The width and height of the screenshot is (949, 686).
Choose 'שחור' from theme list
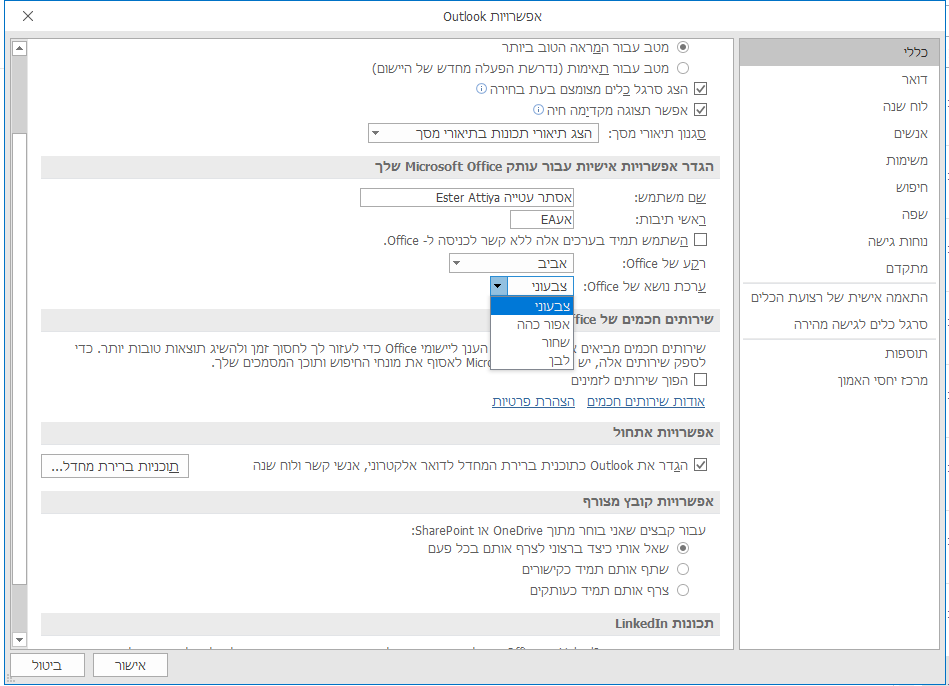pyautogui.click(x=531, y=342)
